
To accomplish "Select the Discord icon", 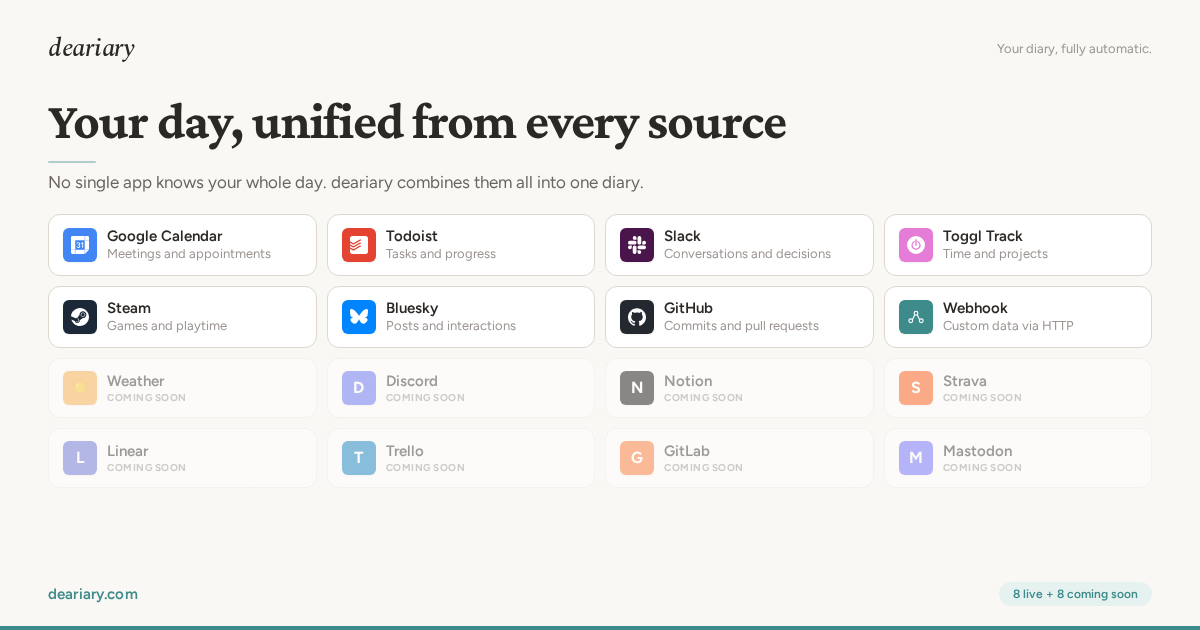I will tap(359, 388).
